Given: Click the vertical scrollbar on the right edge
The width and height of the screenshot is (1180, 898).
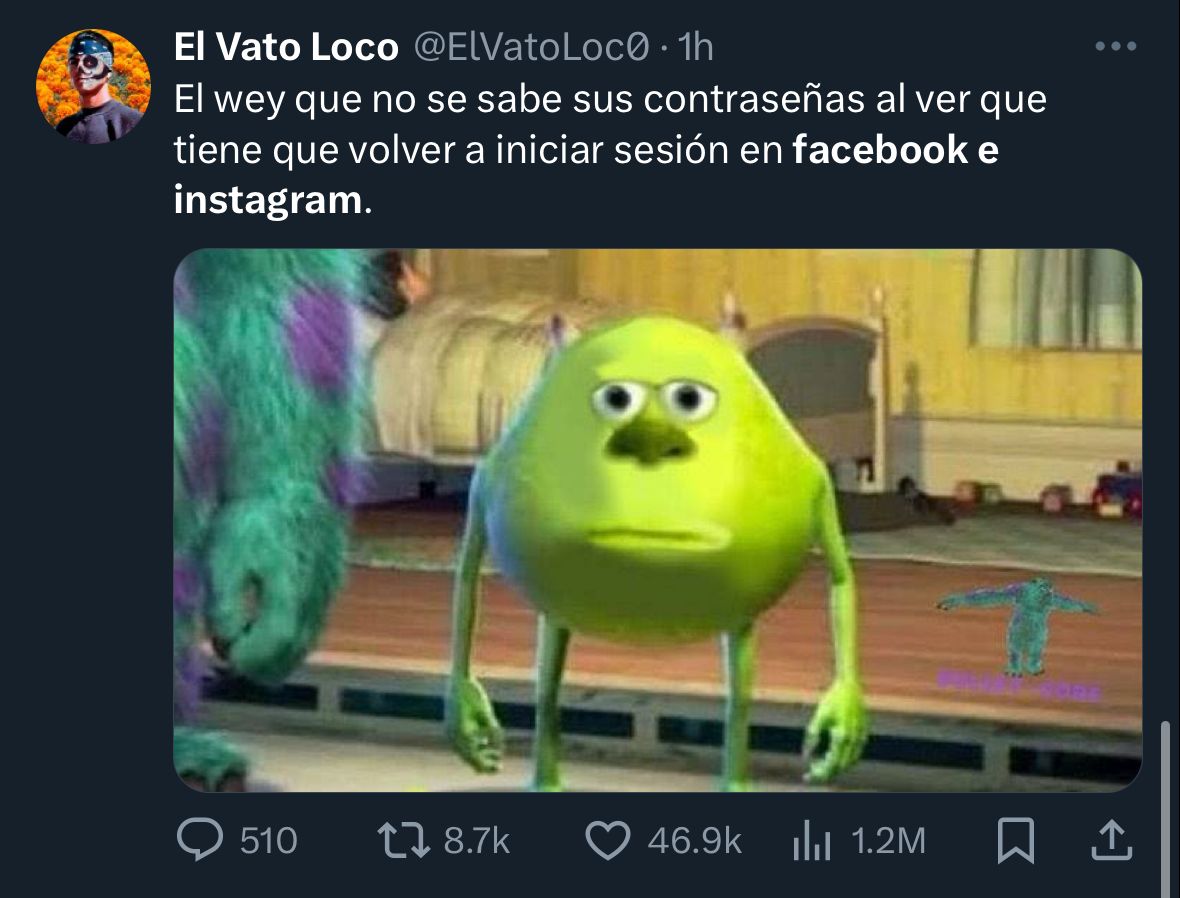Looking at the screenshot, I should (x=1165, y=809).
